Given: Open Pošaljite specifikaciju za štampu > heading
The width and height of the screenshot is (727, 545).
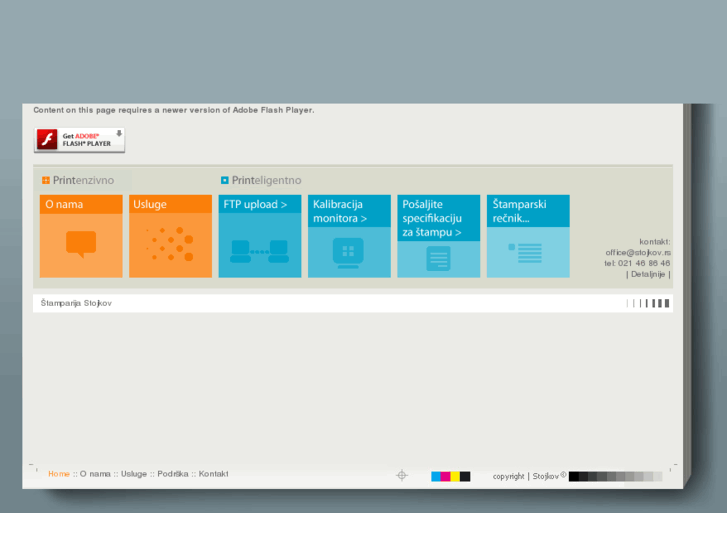Looking at the screenshot, I should [439, 218].
